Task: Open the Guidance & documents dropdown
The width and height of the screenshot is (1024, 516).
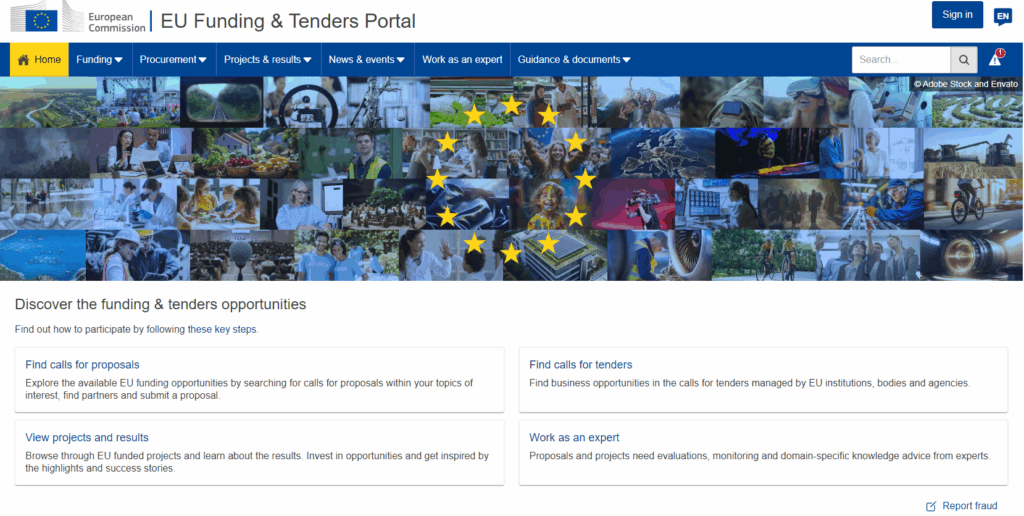Action: click(574, 60)
